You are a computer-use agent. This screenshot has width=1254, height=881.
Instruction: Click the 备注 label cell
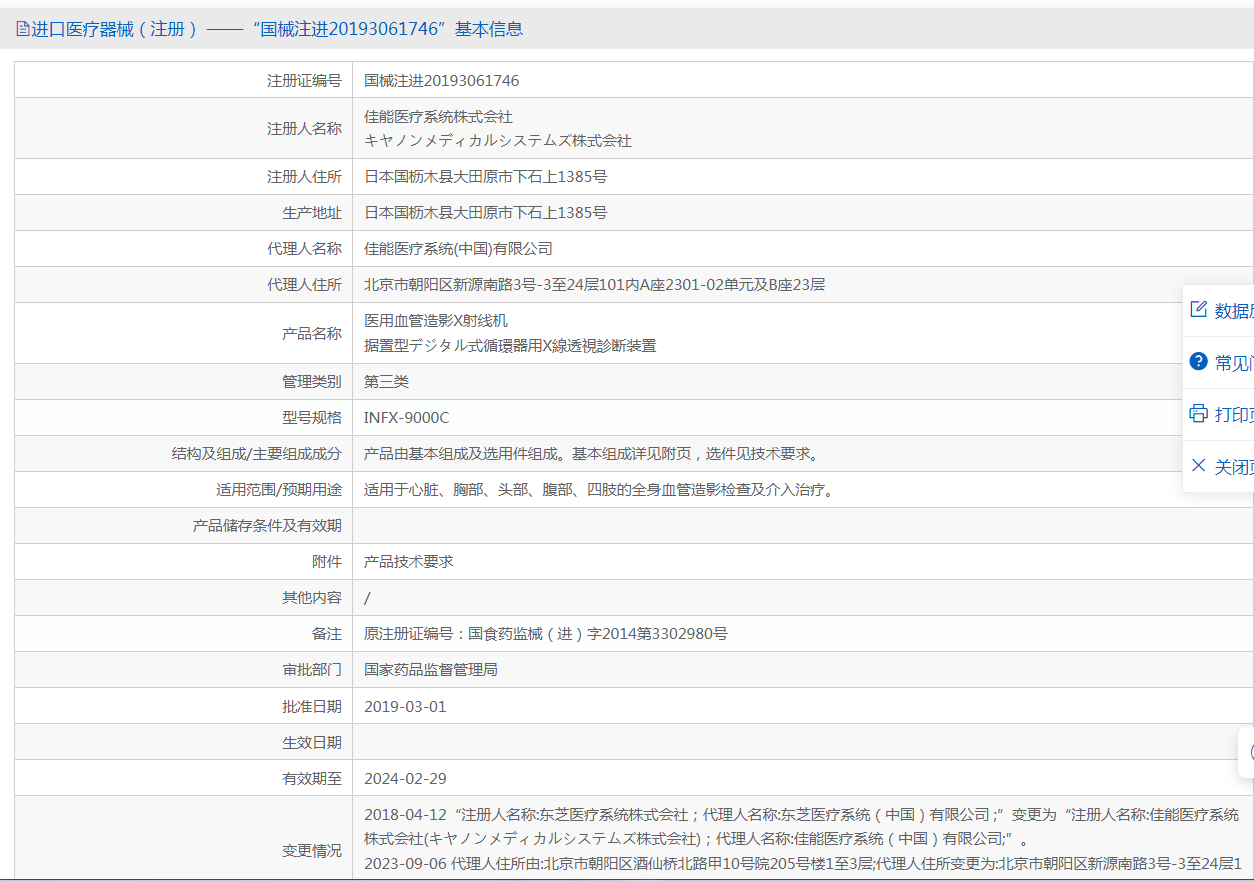pyautogui.click(x=183, y=633)
